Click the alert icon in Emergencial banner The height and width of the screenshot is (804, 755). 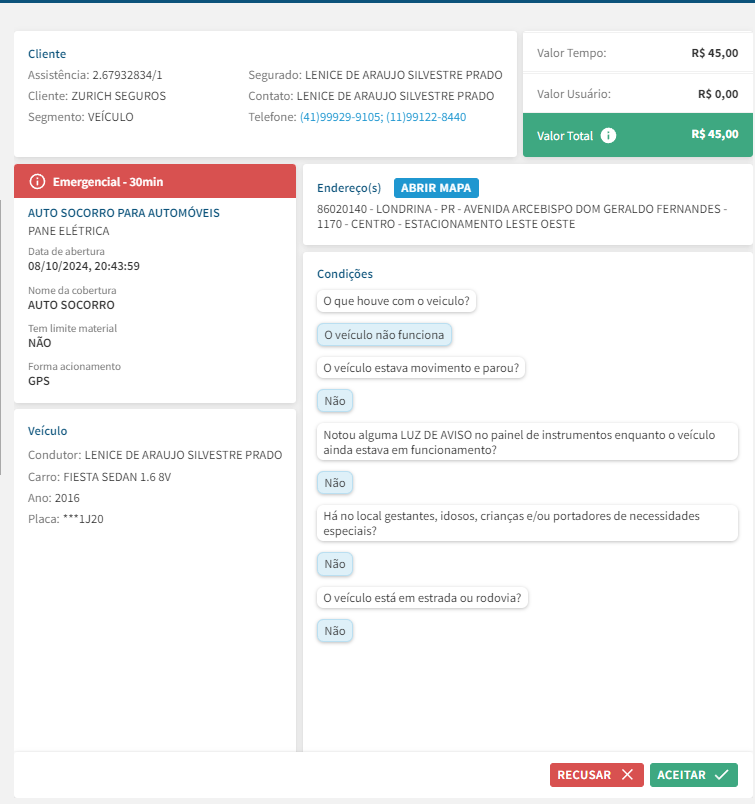[38, 182]
